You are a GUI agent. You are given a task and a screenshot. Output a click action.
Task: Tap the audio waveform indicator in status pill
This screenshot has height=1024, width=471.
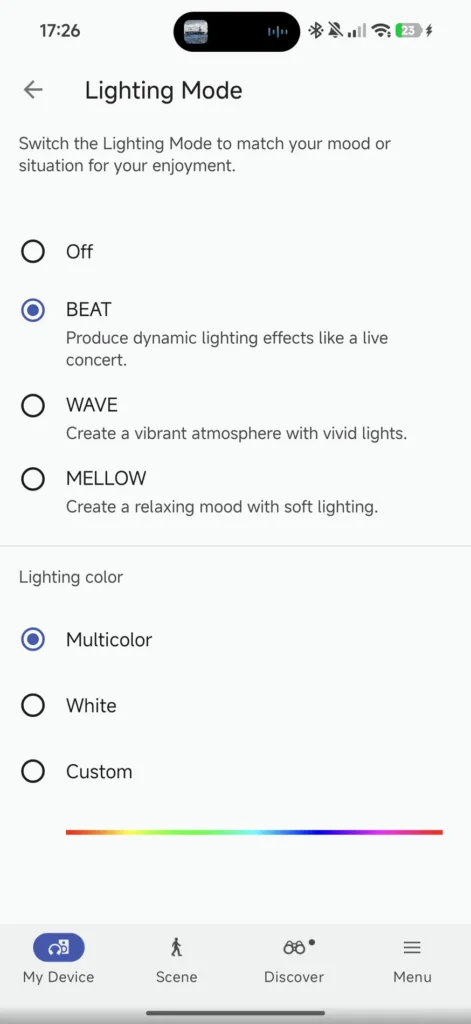tap(278, 31)
